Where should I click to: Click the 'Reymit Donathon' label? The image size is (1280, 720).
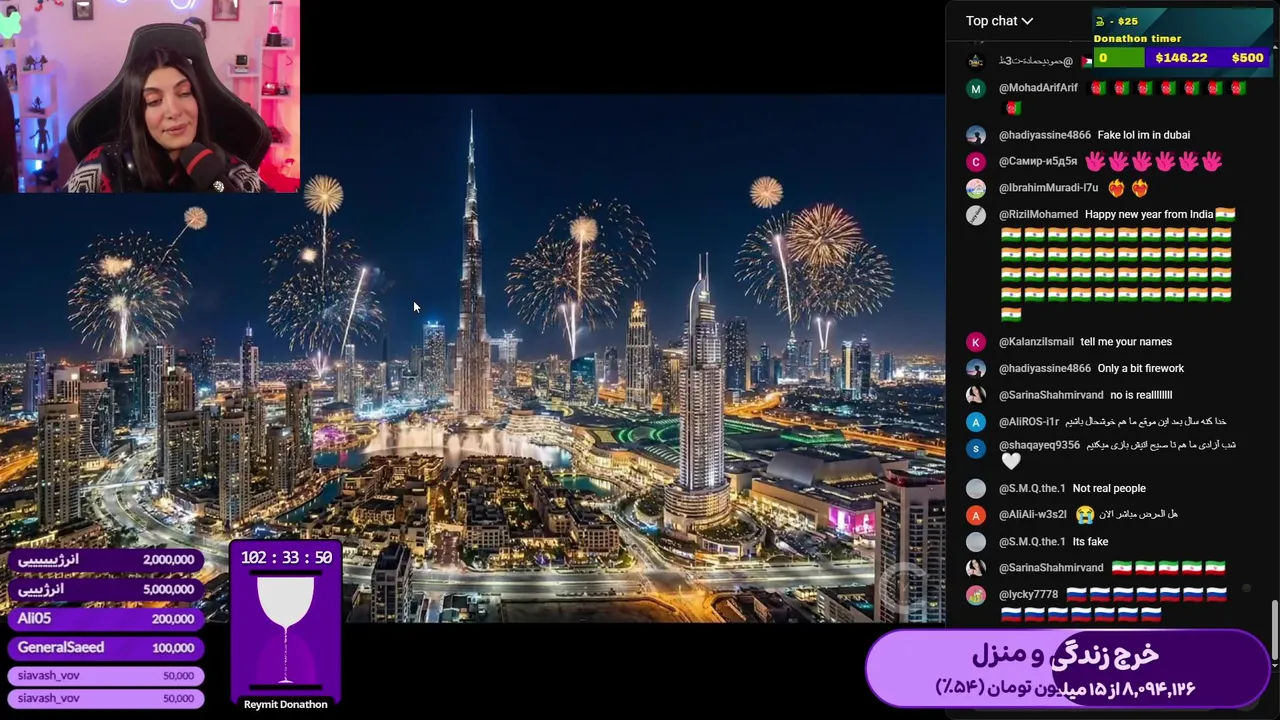(286, 704)
